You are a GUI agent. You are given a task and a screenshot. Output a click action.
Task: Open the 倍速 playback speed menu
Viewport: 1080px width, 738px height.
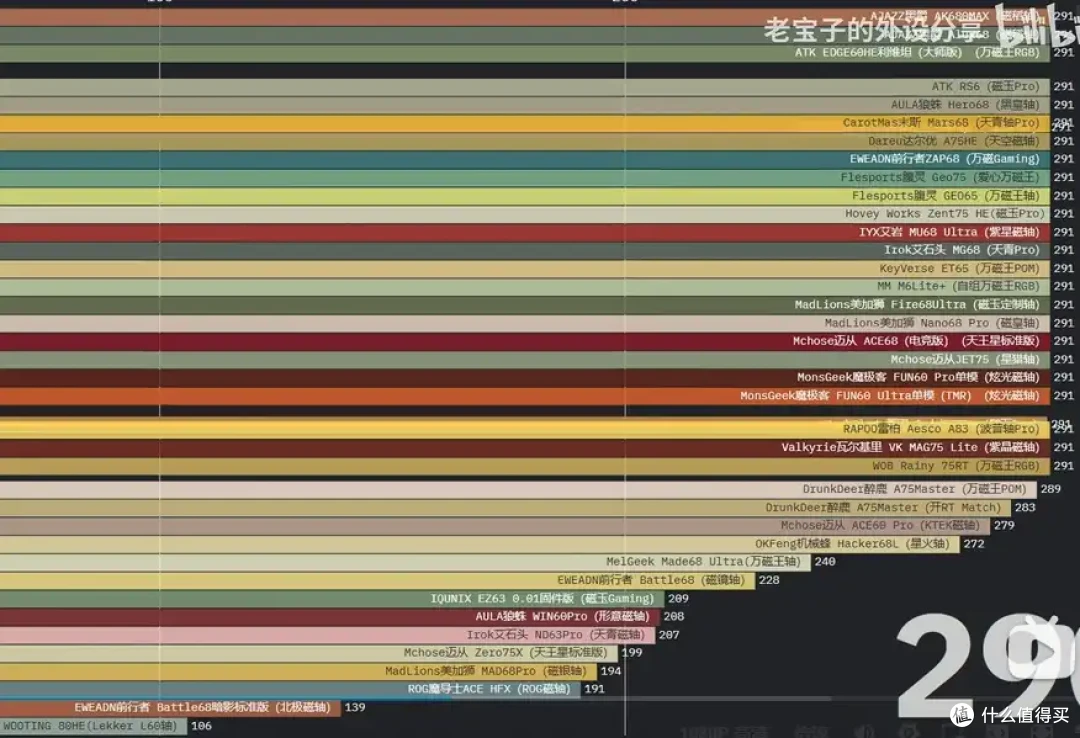pos(811,731)
